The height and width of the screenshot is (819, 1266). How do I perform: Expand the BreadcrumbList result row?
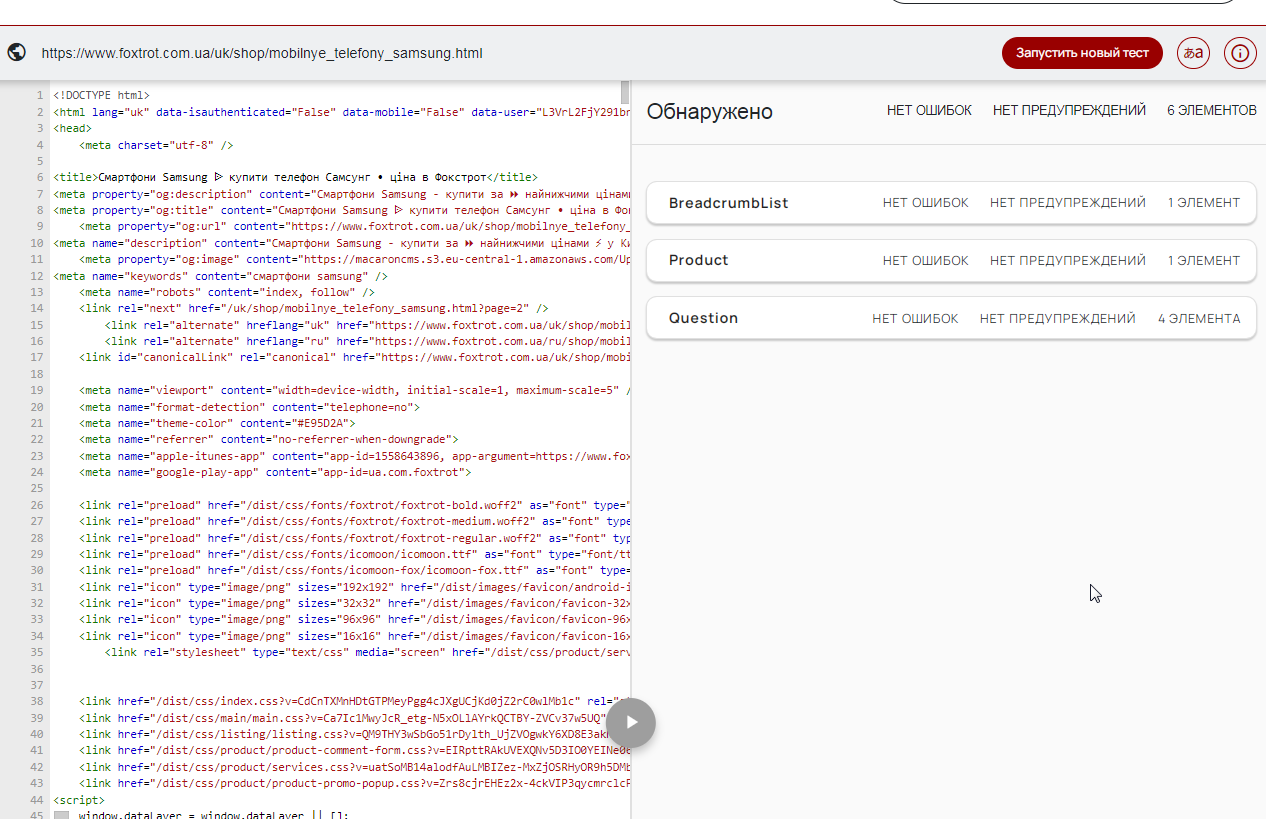(x=951, y=203)
